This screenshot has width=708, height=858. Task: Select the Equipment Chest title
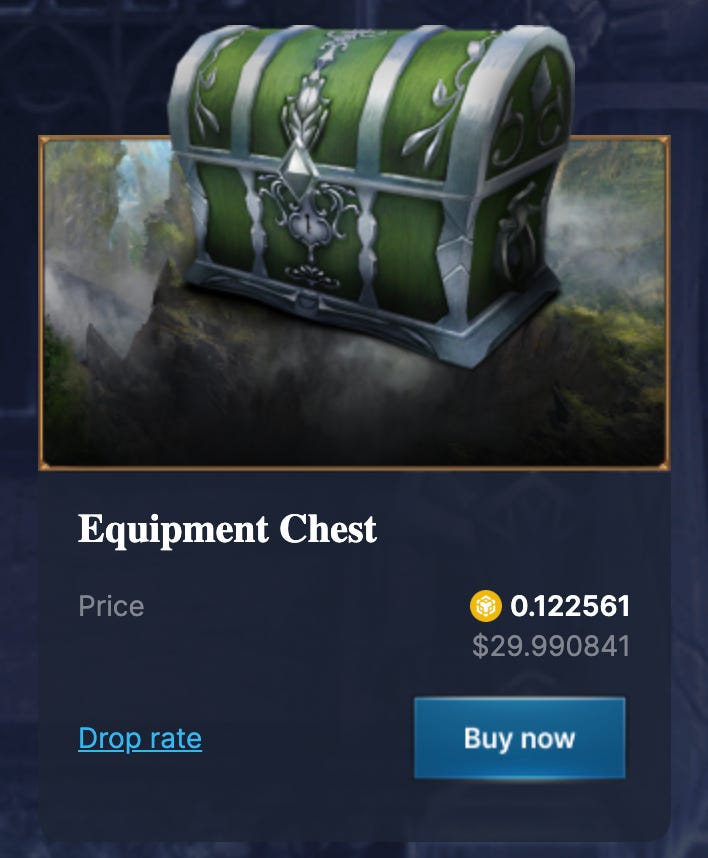tap(227, 530)
